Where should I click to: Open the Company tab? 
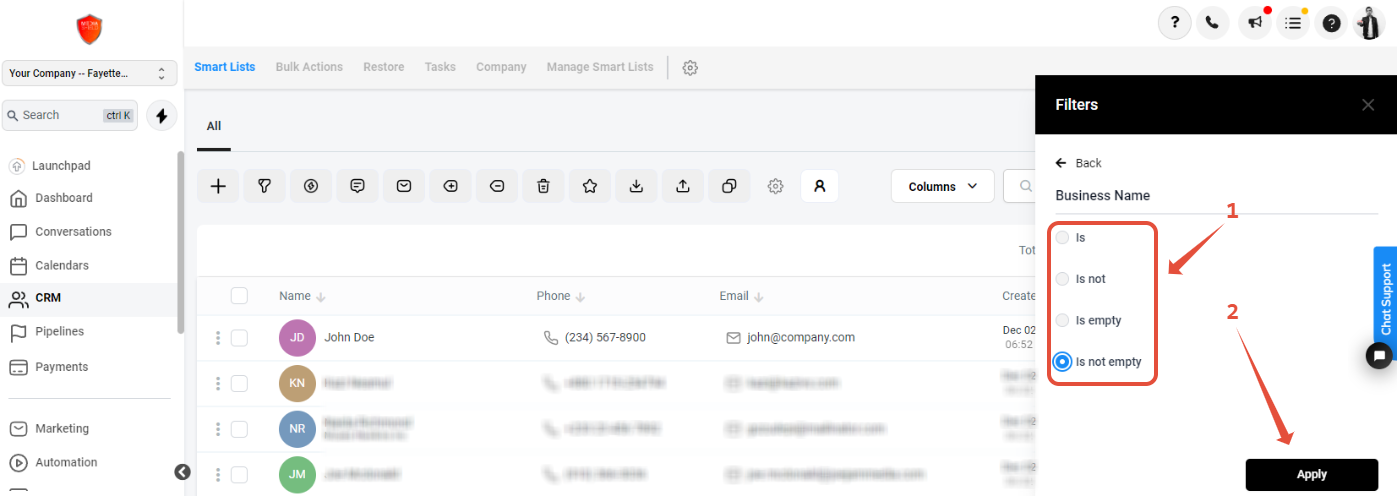coord(501,67)
